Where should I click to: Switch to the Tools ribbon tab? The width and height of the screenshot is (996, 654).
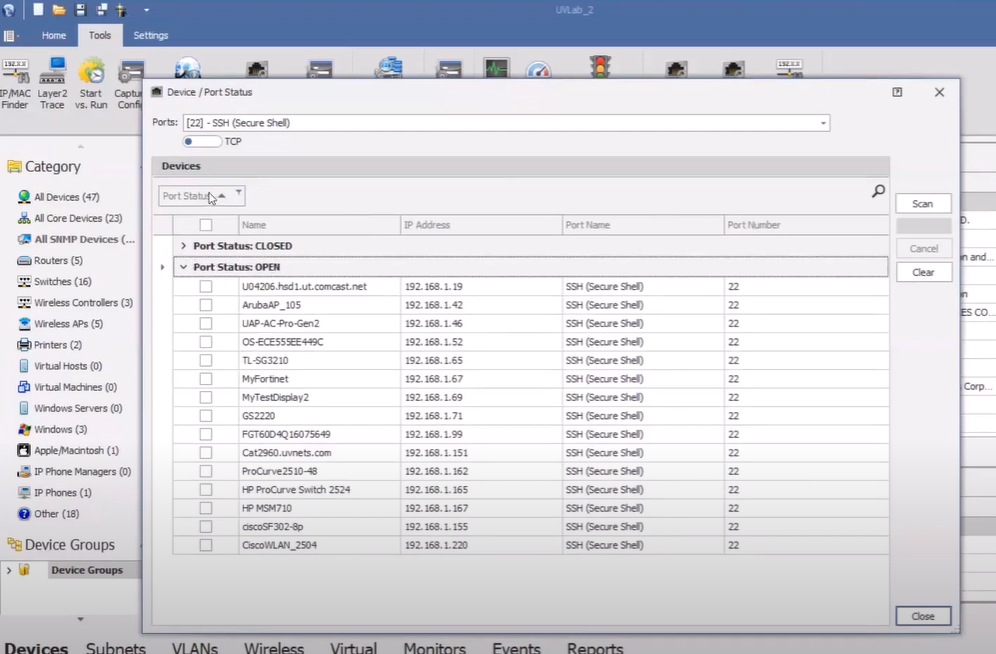(100, 36)
